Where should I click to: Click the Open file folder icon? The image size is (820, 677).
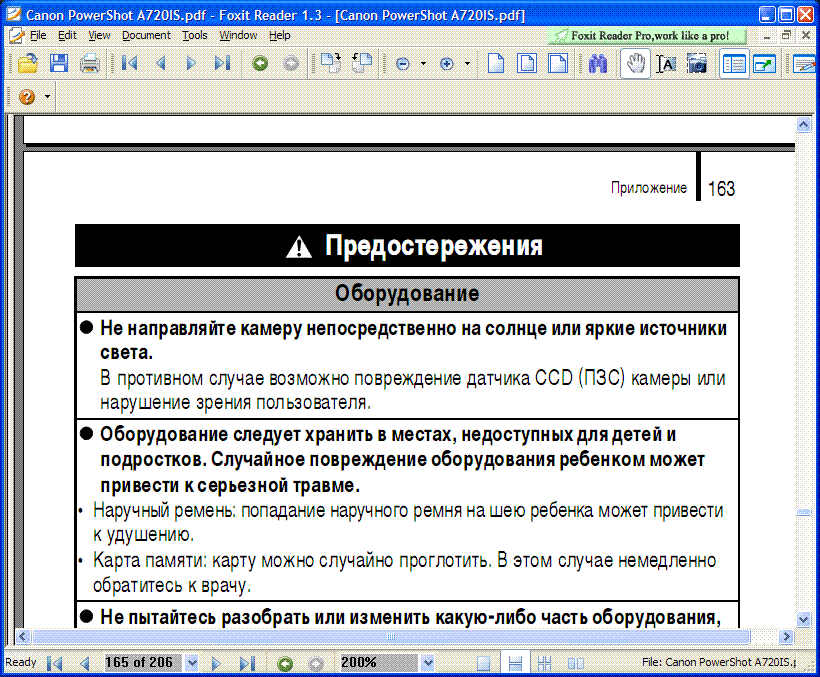point(28,64)
